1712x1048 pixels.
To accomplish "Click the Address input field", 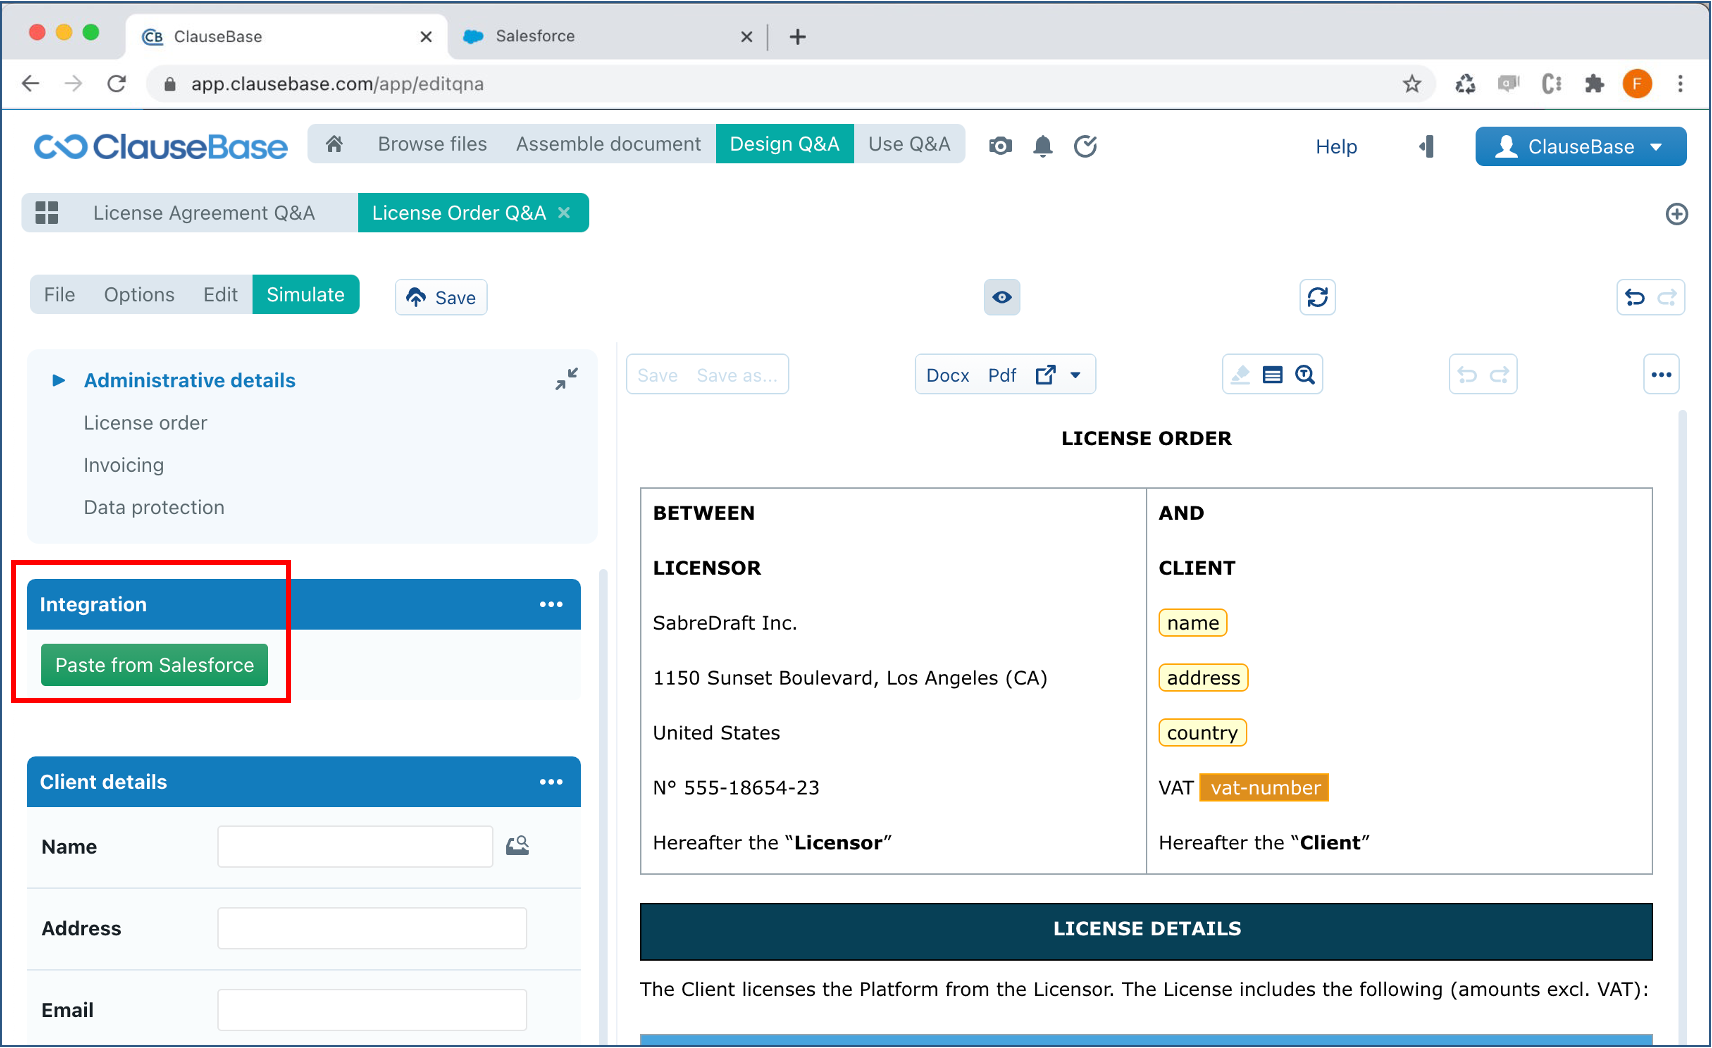I will 372,928.
